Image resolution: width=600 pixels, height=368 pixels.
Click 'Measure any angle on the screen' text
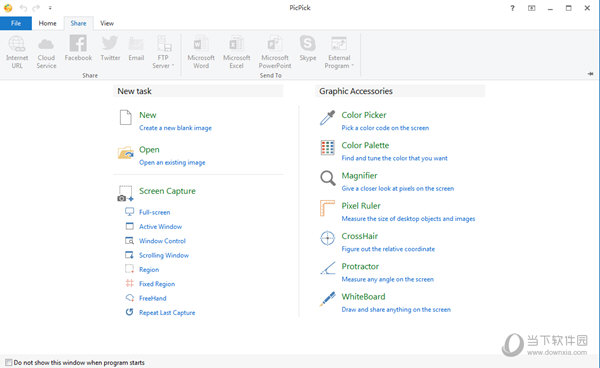point(388,279)
